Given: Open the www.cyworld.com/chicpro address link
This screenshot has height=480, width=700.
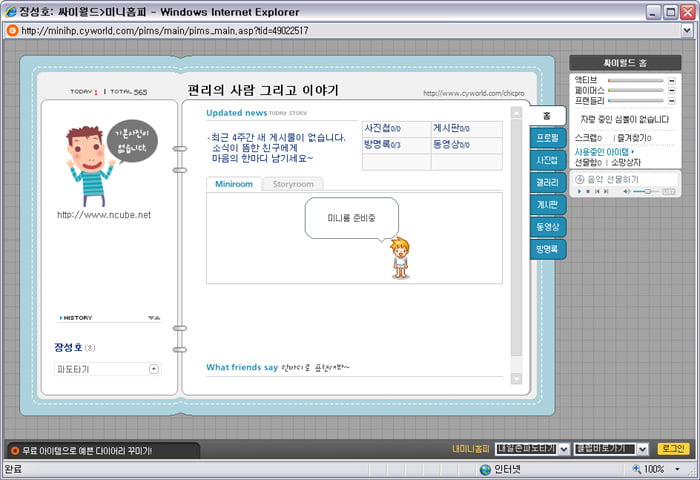Looking at the screenshot, I should 474,93.
